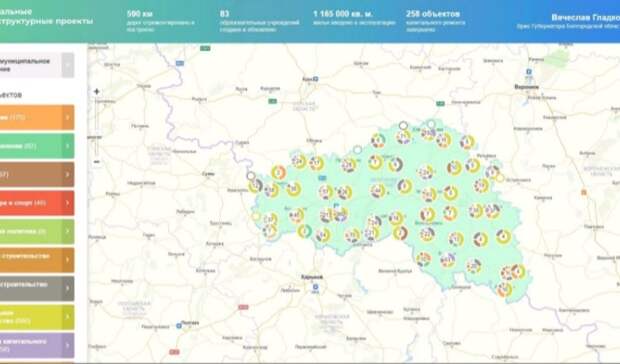Toggle the light green policy category (3) layer
The image size is (620, 364).
pyautogui.click(x=37, y=231)
